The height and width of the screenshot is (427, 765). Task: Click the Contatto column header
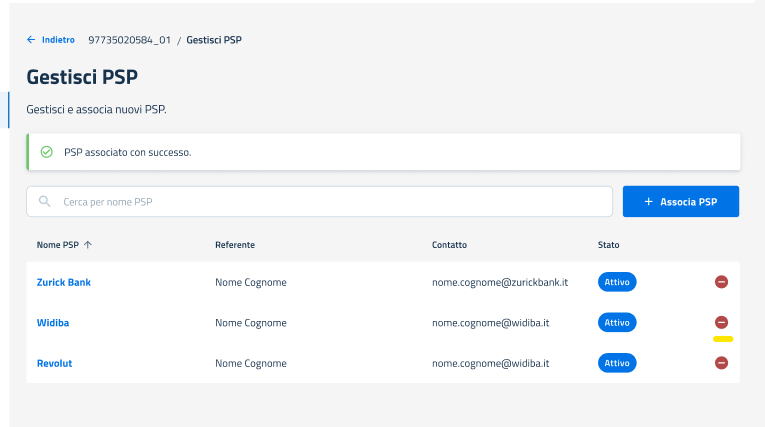click(x=449, y=244)
